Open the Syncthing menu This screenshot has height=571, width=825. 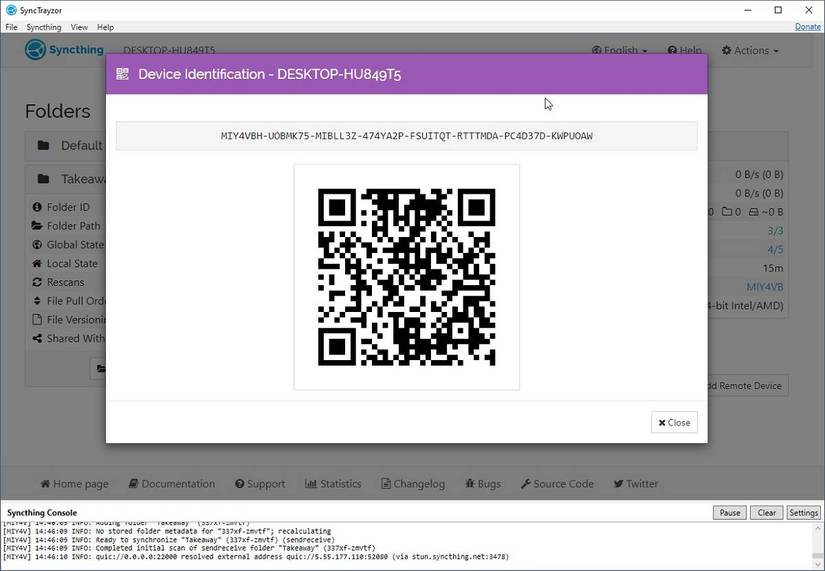pyautogui.click(x=44, y=27)
